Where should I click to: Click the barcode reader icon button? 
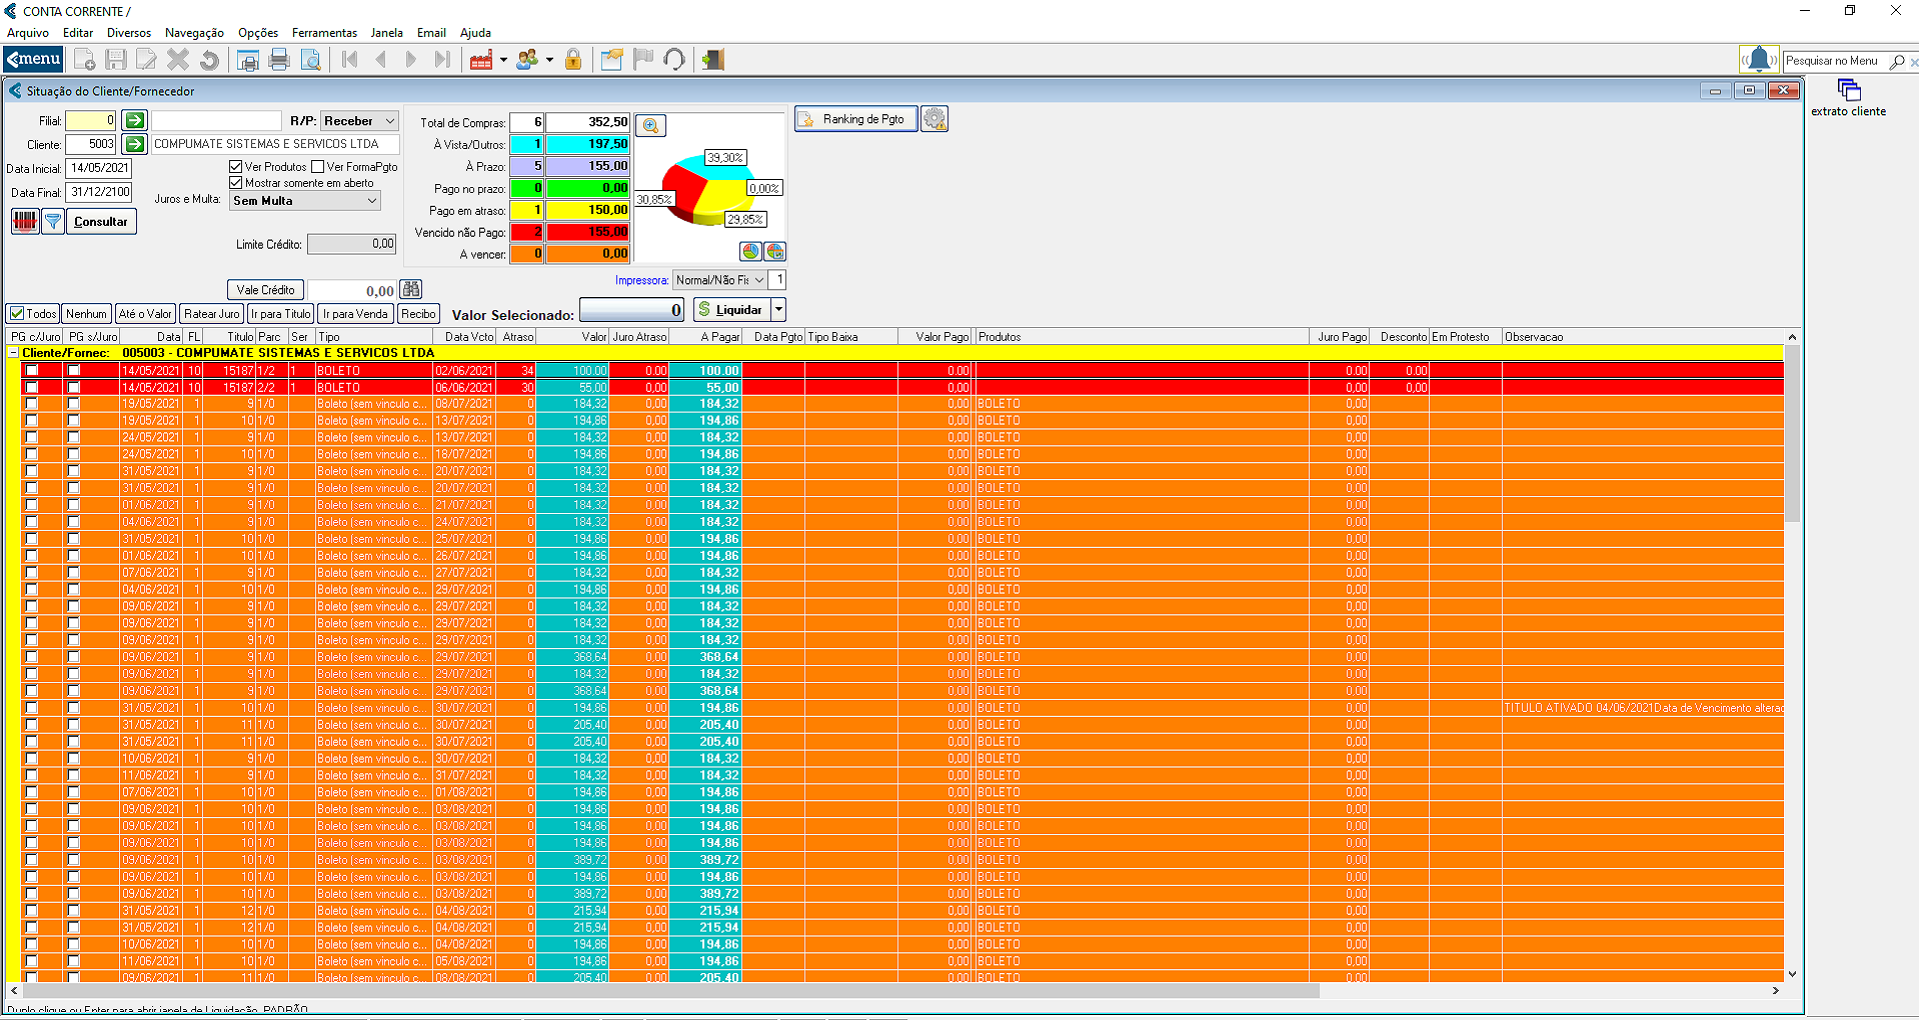[x=25, y=221]
